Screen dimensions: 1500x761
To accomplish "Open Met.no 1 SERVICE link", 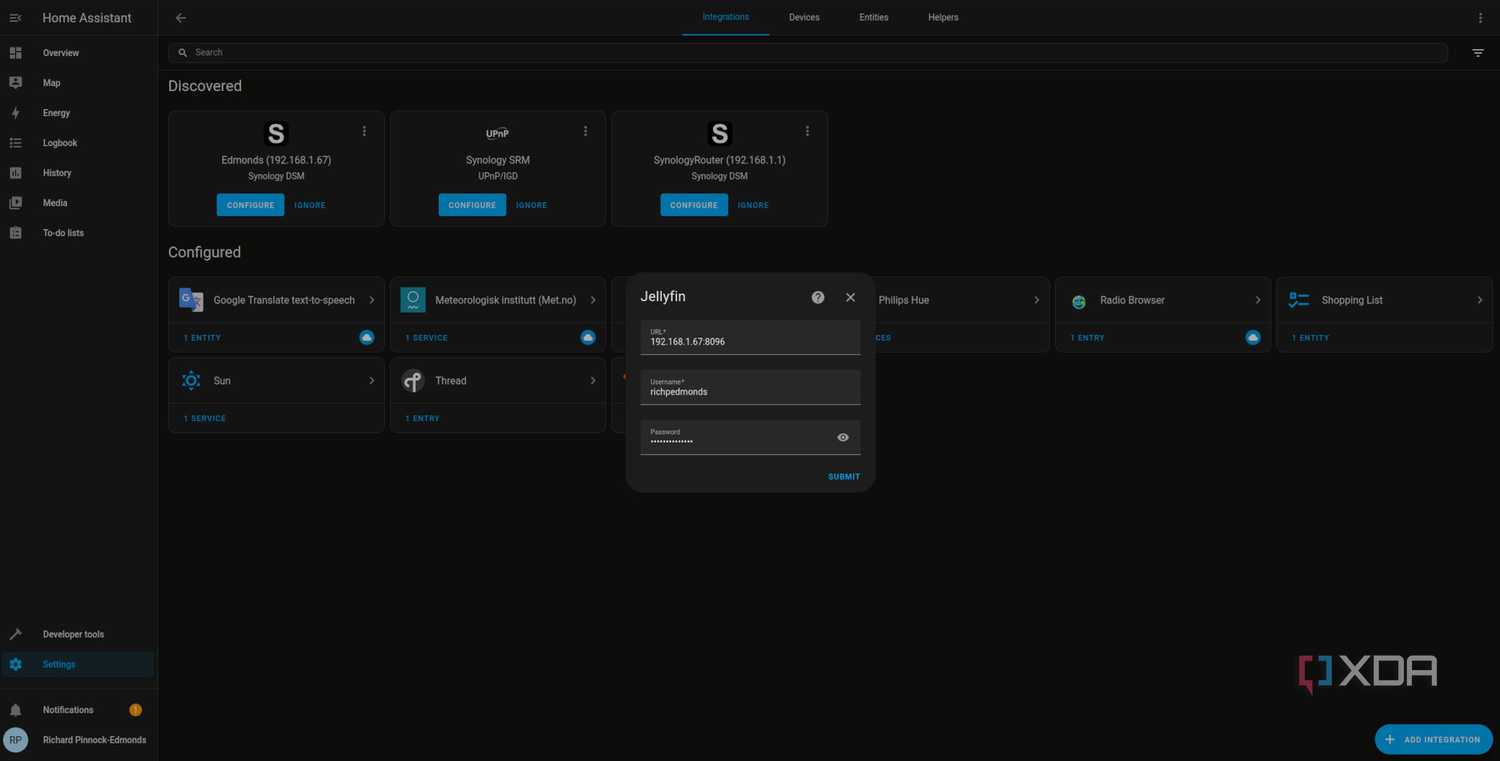I will (x=427, y=338).
